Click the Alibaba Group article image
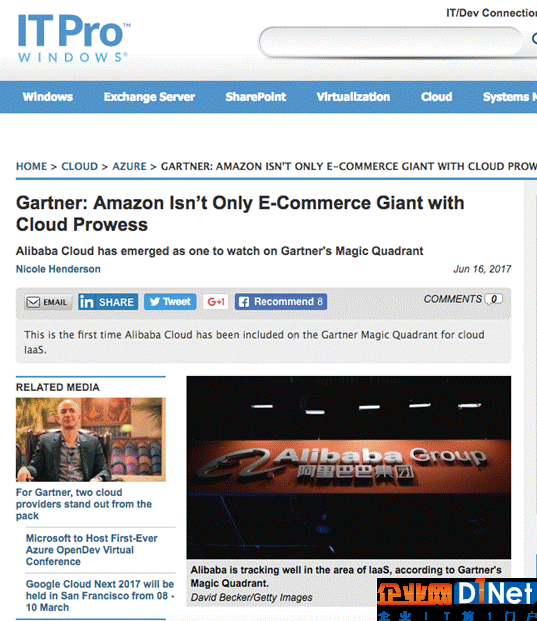The image size is (537, 621). point(348,467)
